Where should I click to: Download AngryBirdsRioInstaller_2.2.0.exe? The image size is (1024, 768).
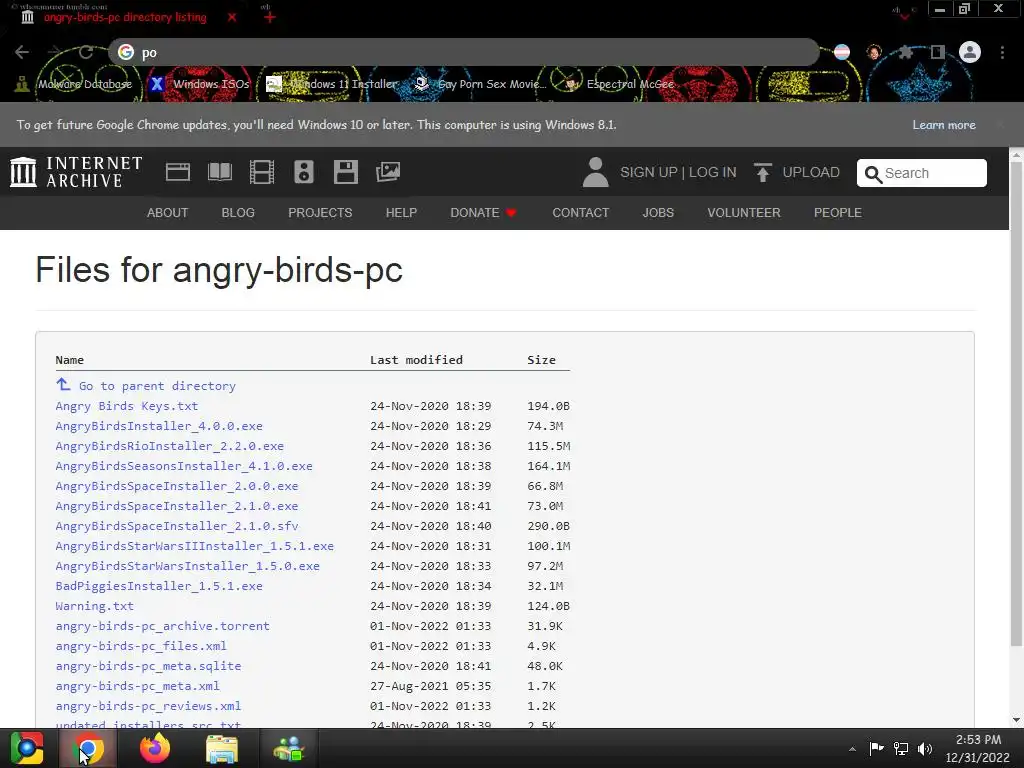(170, 446)
